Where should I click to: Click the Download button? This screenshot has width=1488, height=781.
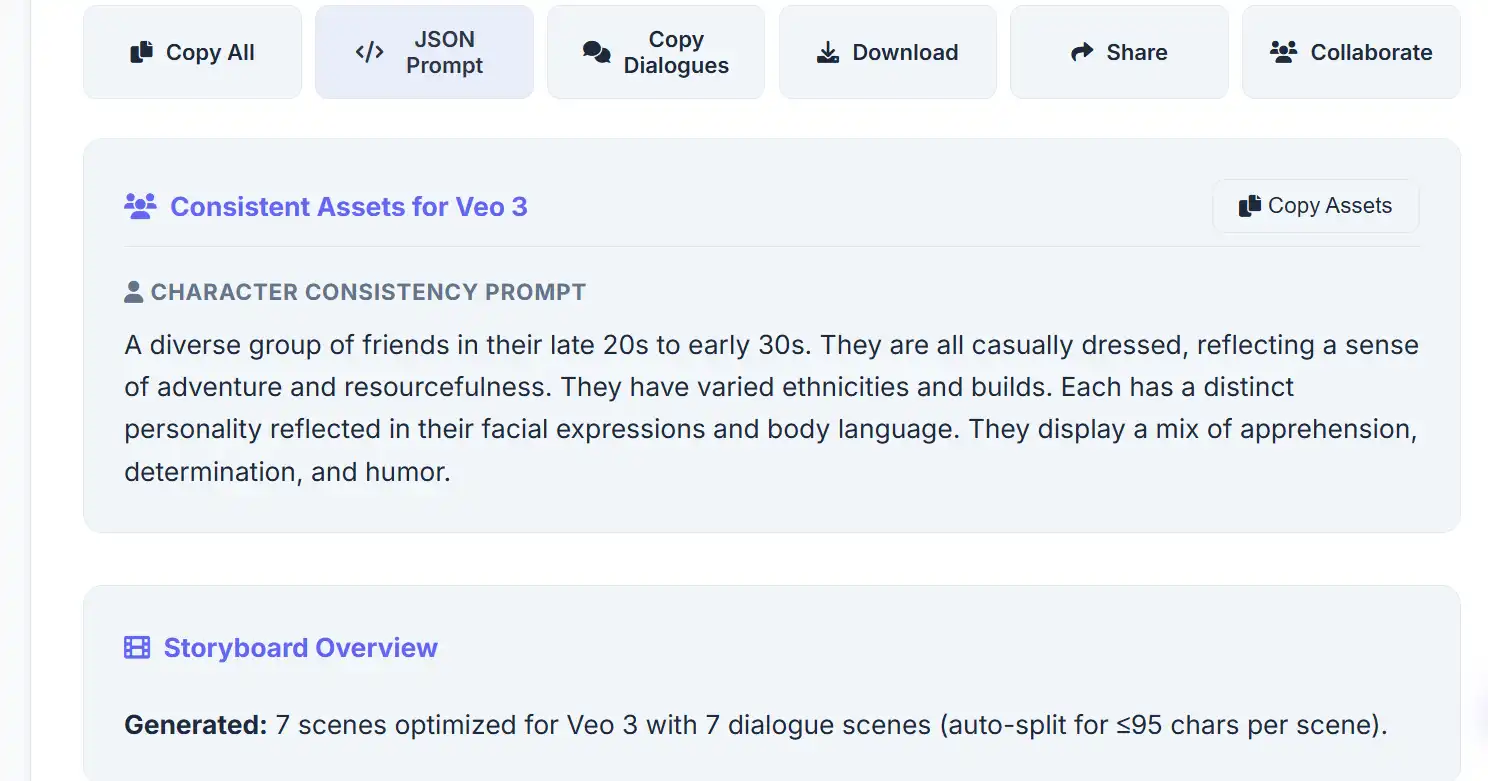[887, 51]
